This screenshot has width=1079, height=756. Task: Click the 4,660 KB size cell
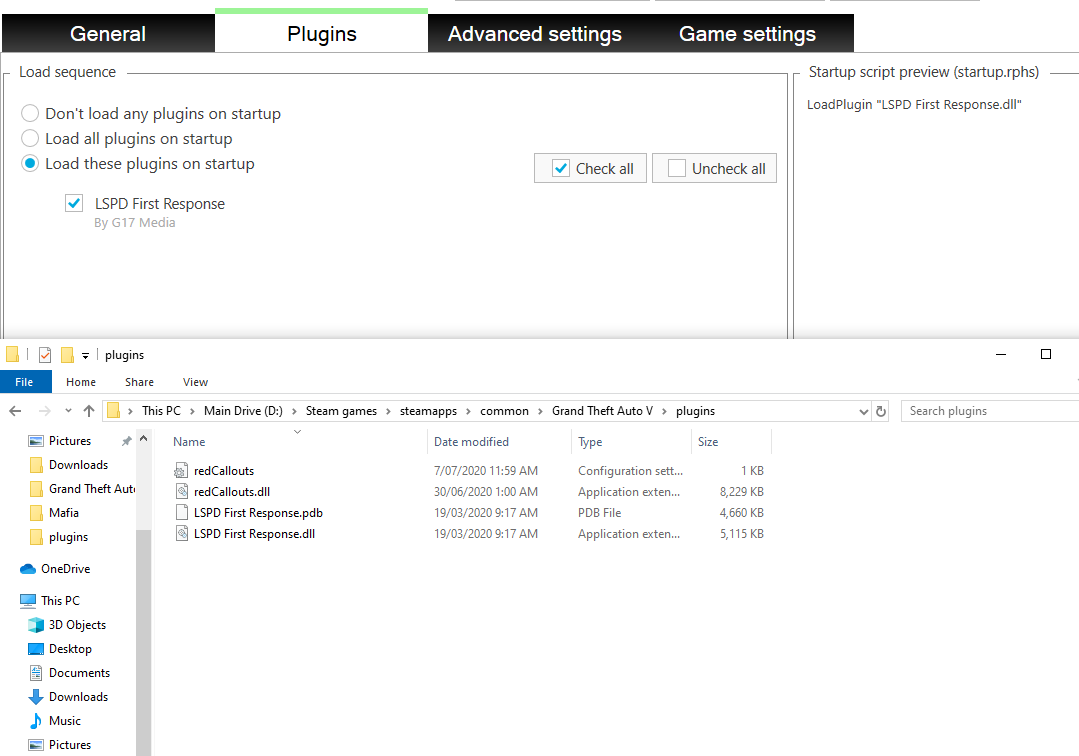click(742, 512)
